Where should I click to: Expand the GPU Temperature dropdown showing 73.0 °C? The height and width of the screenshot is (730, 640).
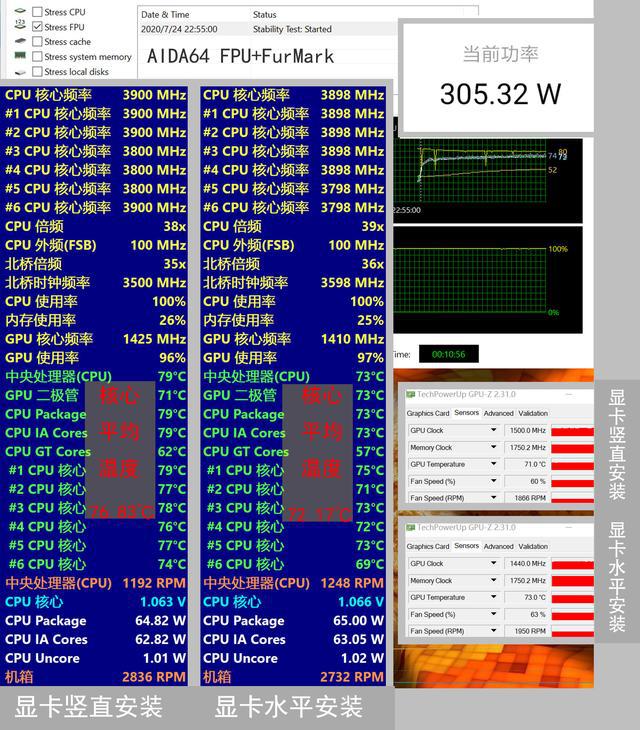[x=493, y=597]
